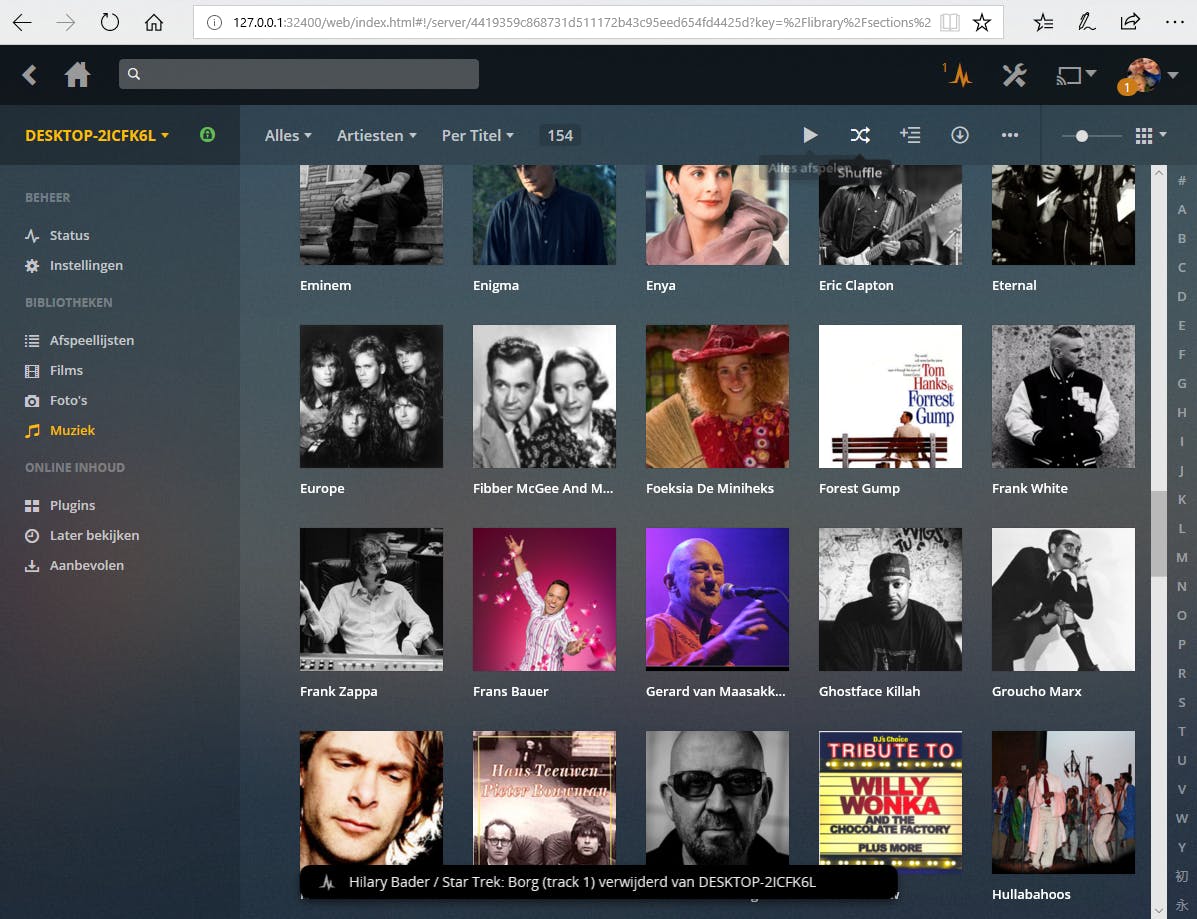
Task: Check server activity via the orange activity icon
Action: tap(958, 74)
